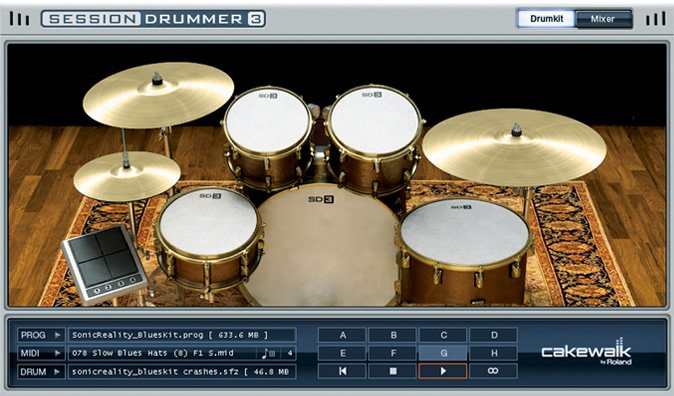
Task: Switch to the Drumkit tab
Action: coord(546,19)
